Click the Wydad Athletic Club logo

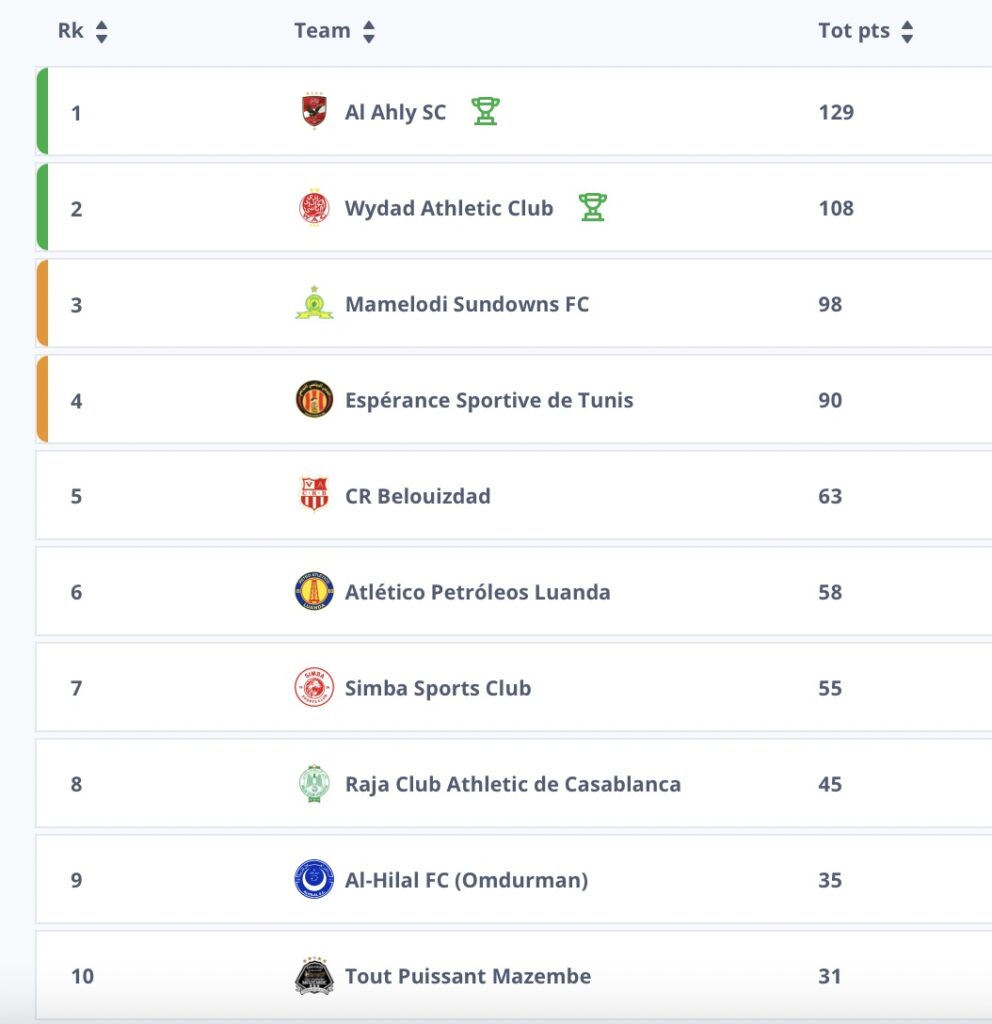[314, 208]
